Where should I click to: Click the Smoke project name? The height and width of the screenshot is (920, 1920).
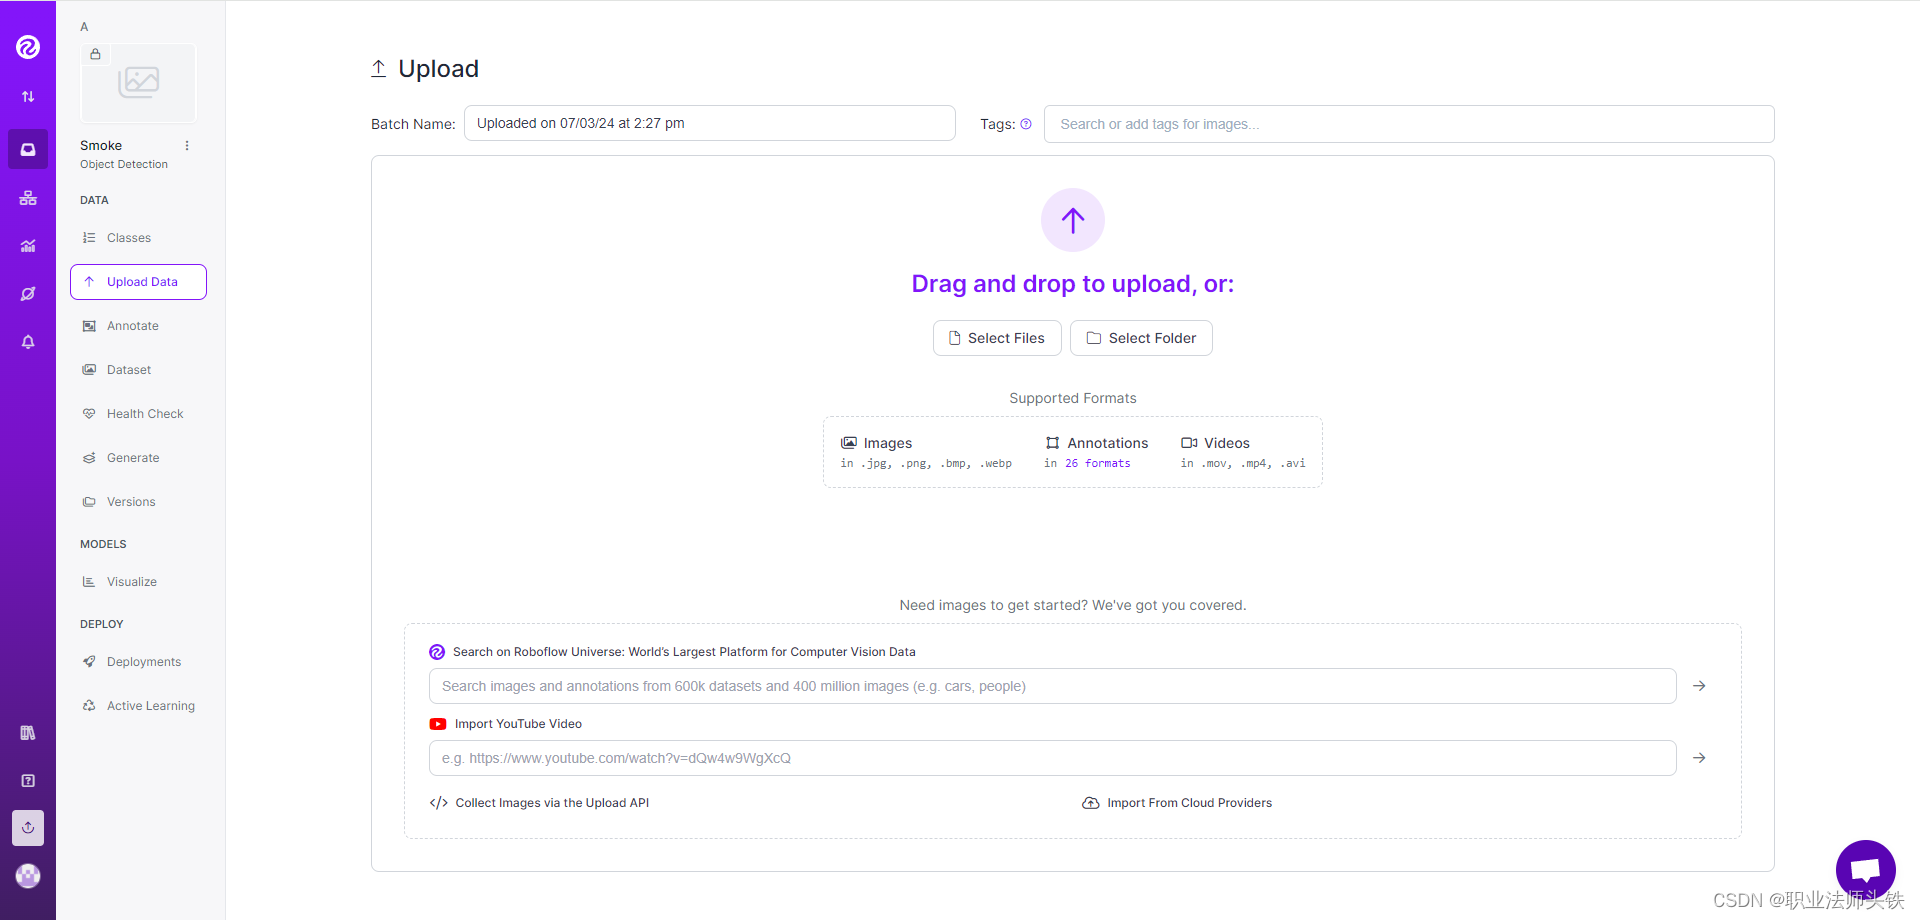coord(101,146)
